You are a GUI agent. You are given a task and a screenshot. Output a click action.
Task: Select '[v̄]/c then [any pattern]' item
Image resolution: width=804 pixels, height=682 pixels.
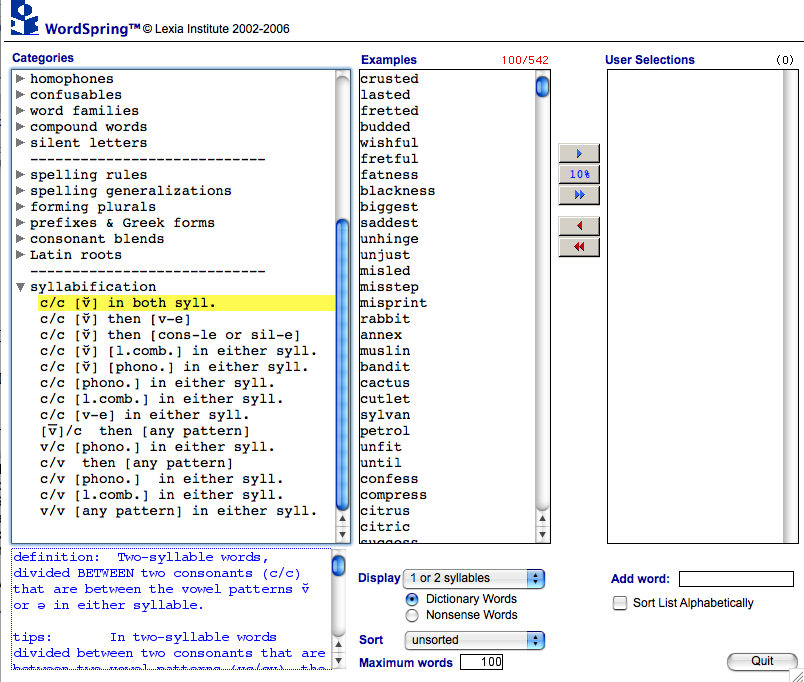pyautogui.click(x=145, y=431)
